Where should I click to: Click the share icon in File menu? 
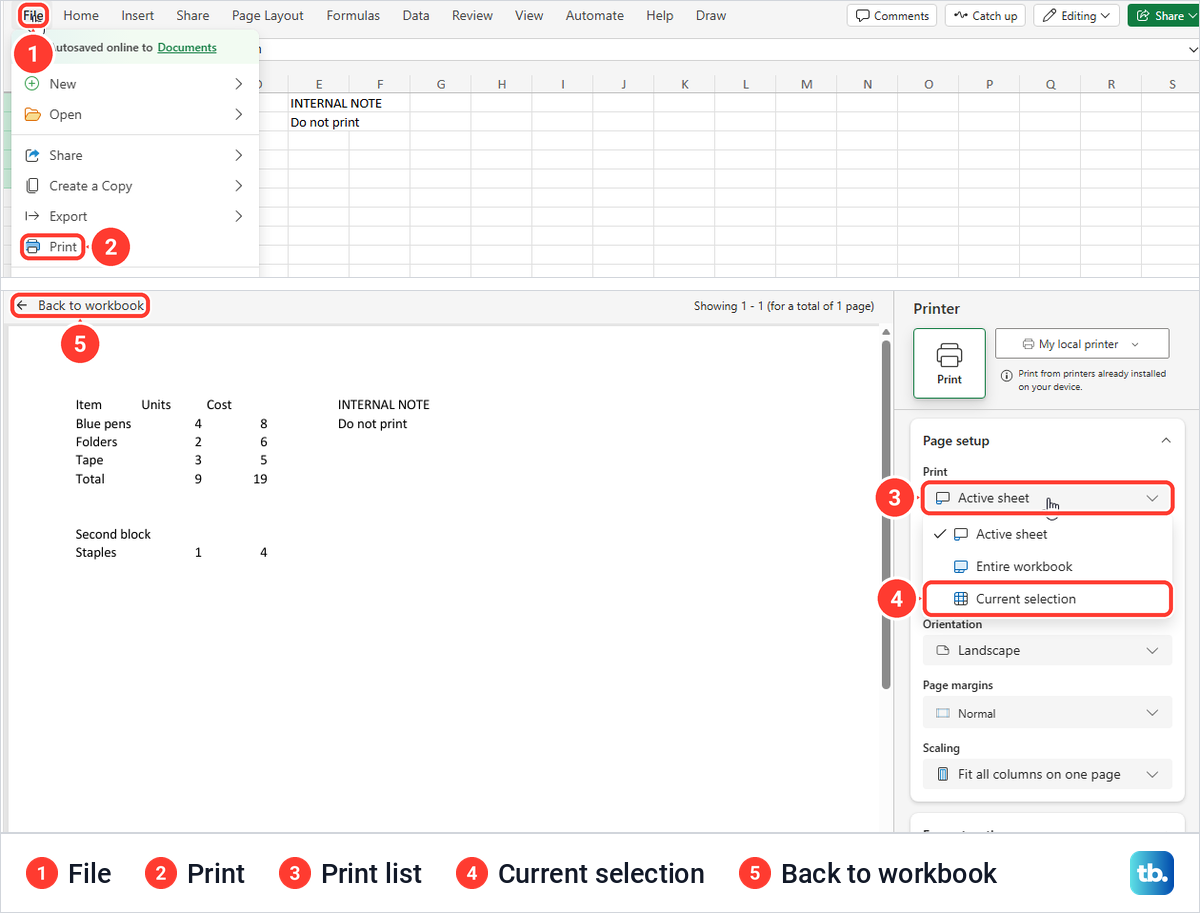pyautogui.click(x=32, y=156)
